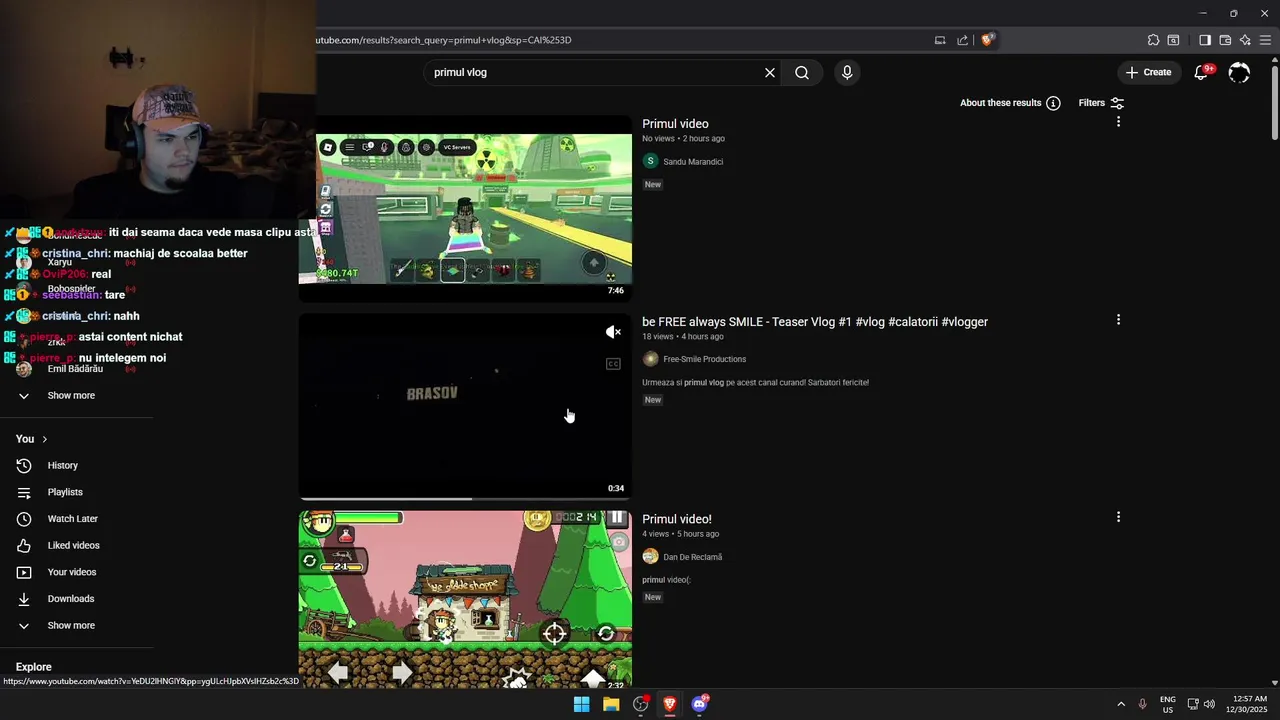Open OBS Studio from the taskbar
This screenshot has width=1280, height=720.
click(x=641, y=704)
